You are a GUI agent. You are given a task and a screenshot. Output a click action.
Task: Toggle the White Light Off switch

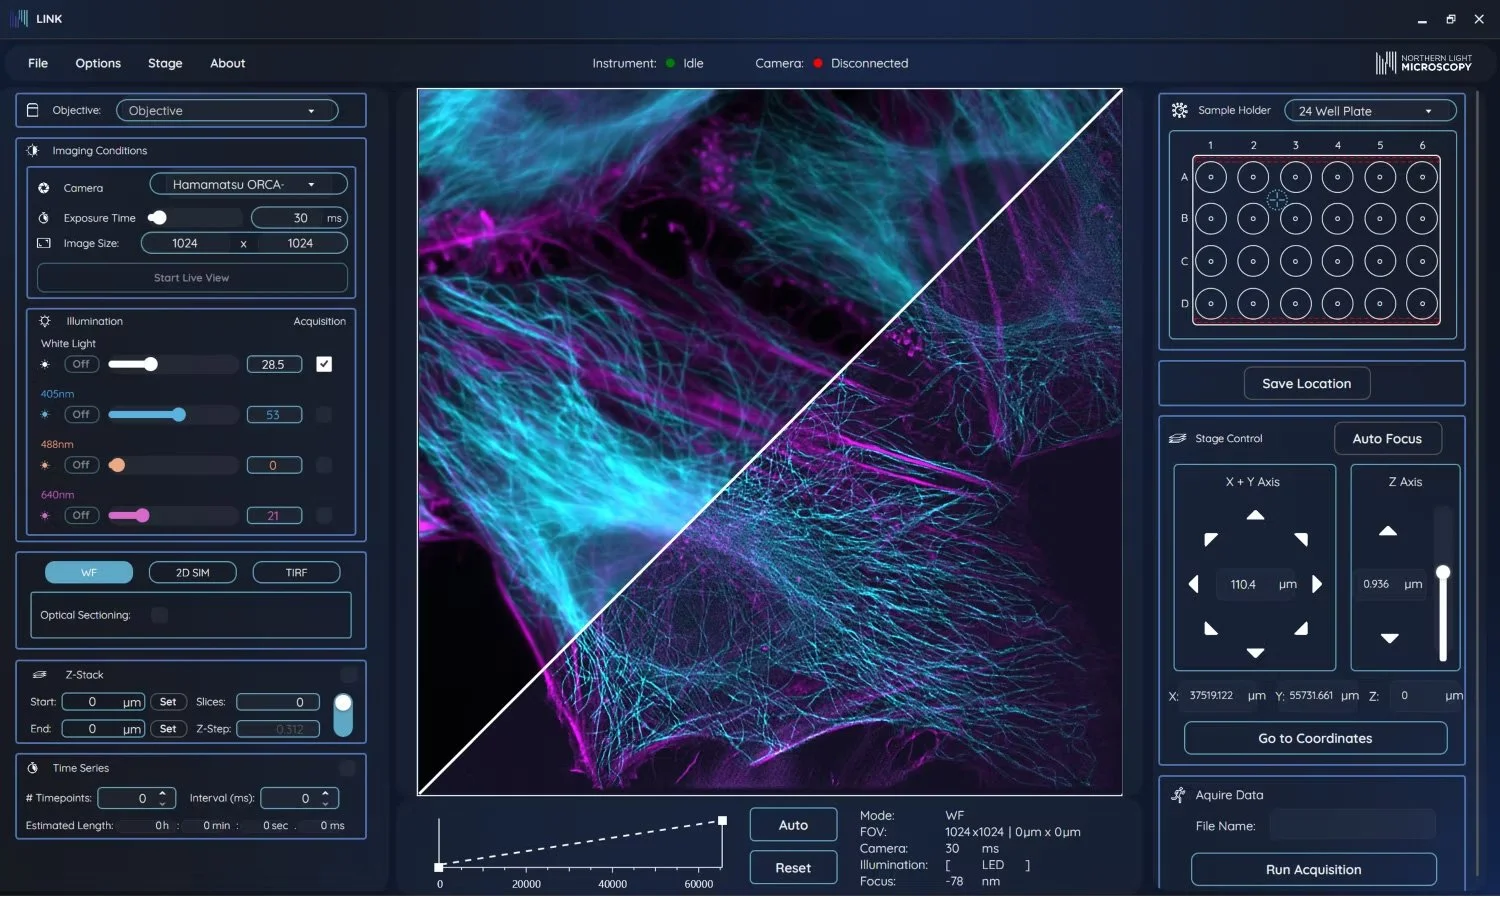(x=81, y=364)
